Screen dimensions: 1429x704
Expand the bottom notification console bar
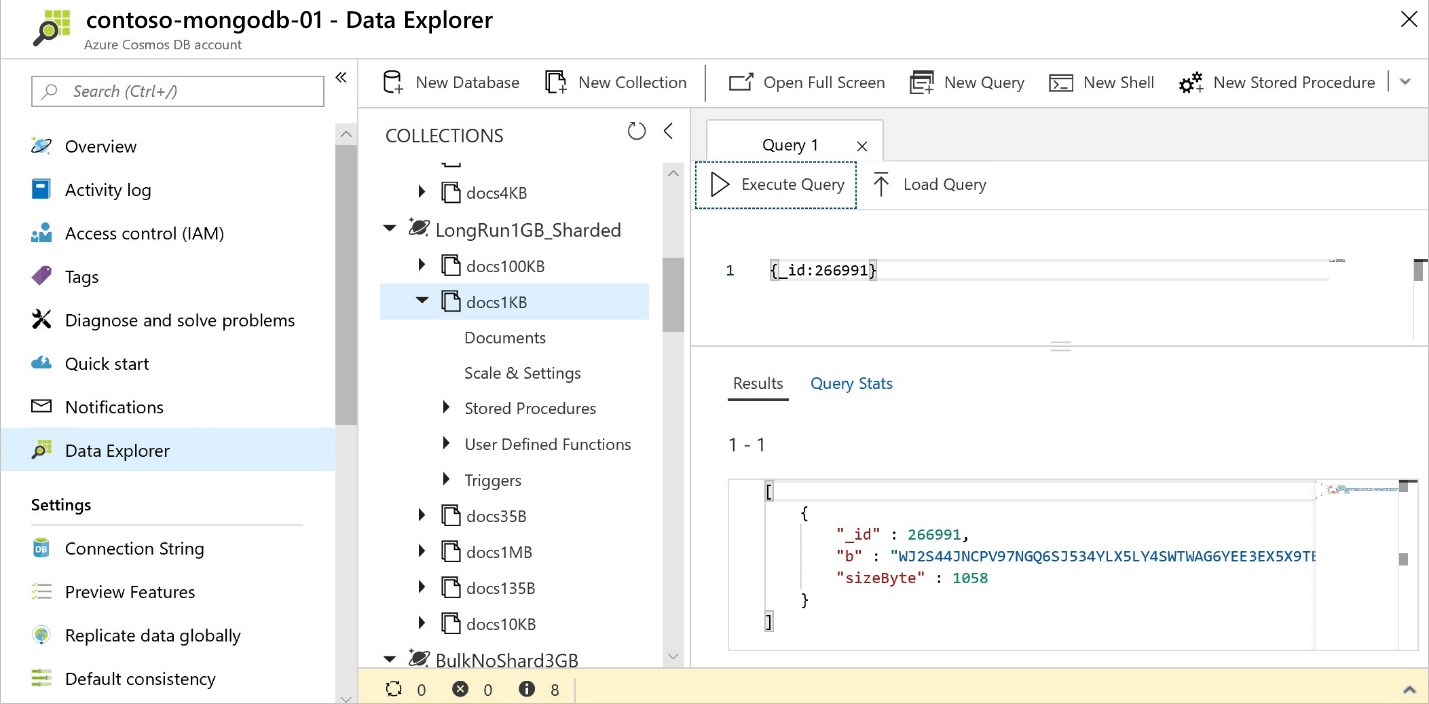[1409, 689]
